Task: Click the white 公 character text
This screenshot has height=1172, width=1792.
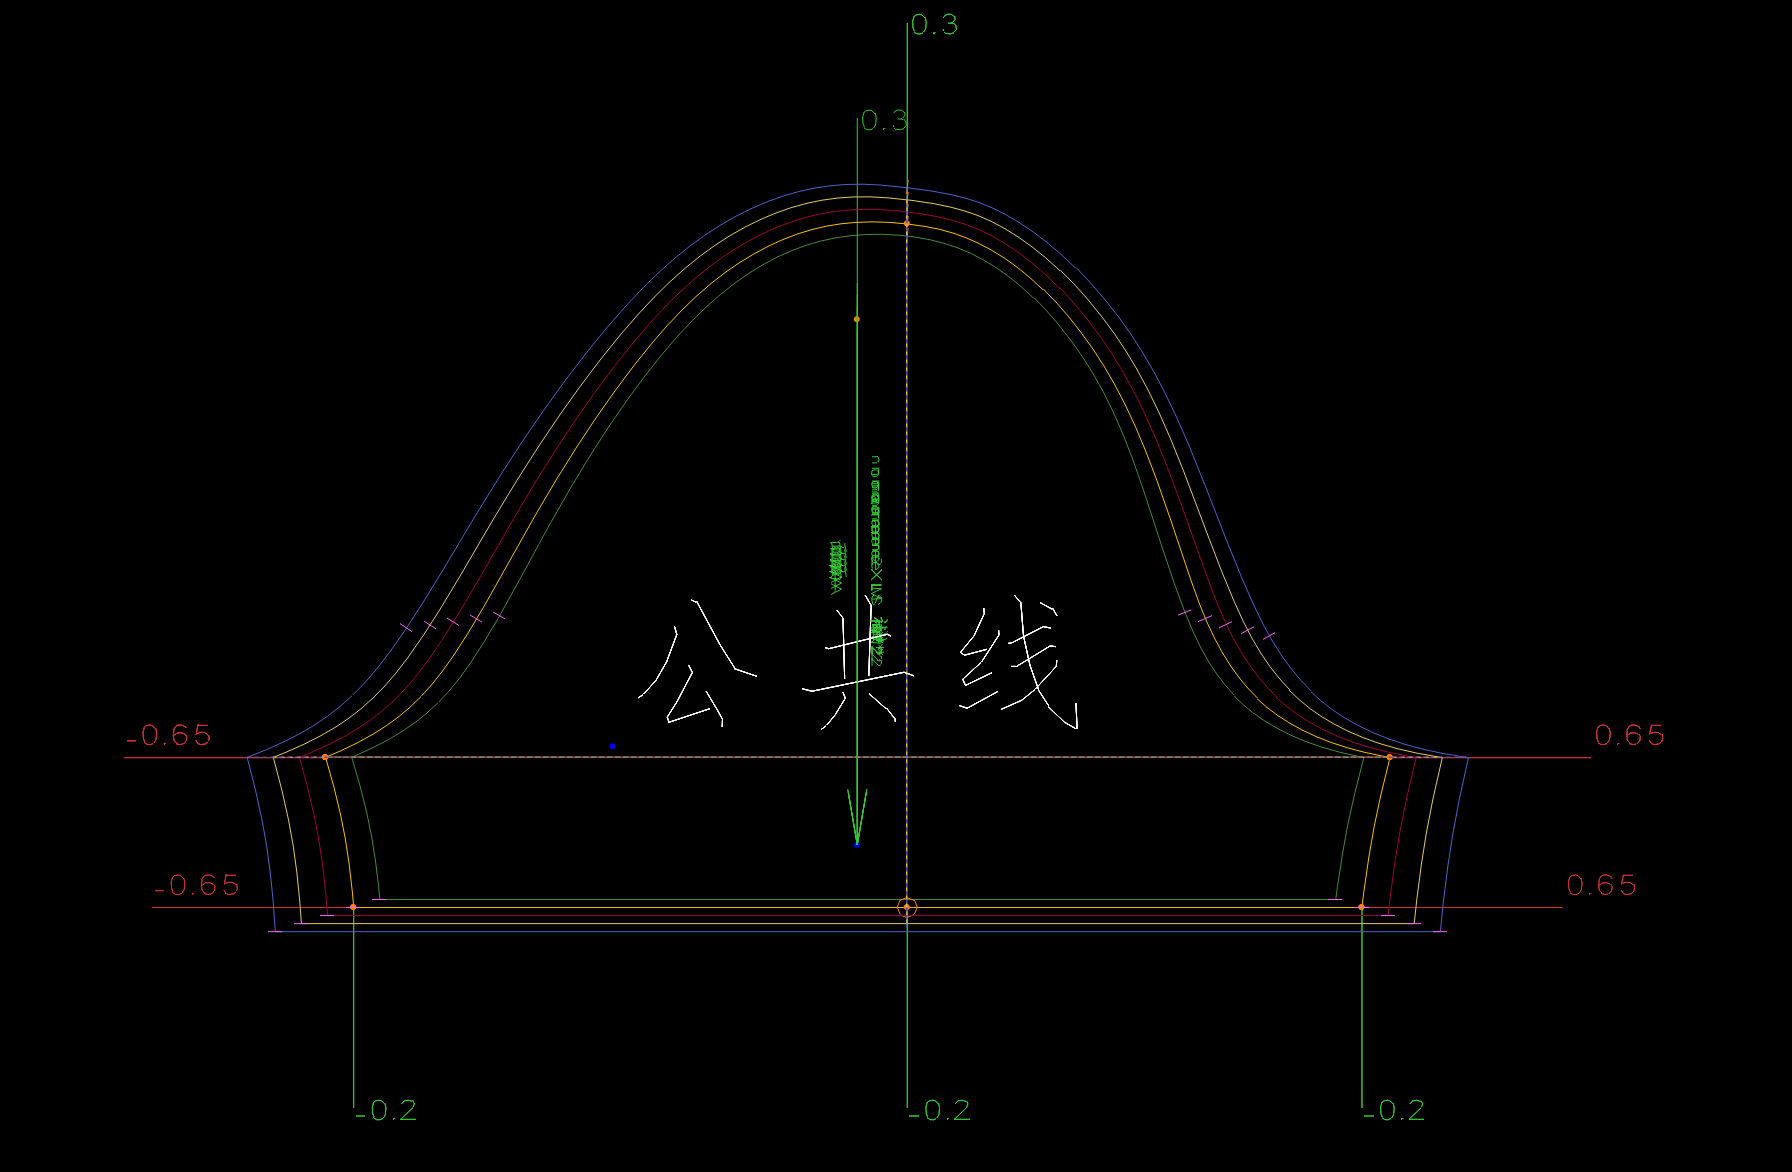Action: point(692,665)
